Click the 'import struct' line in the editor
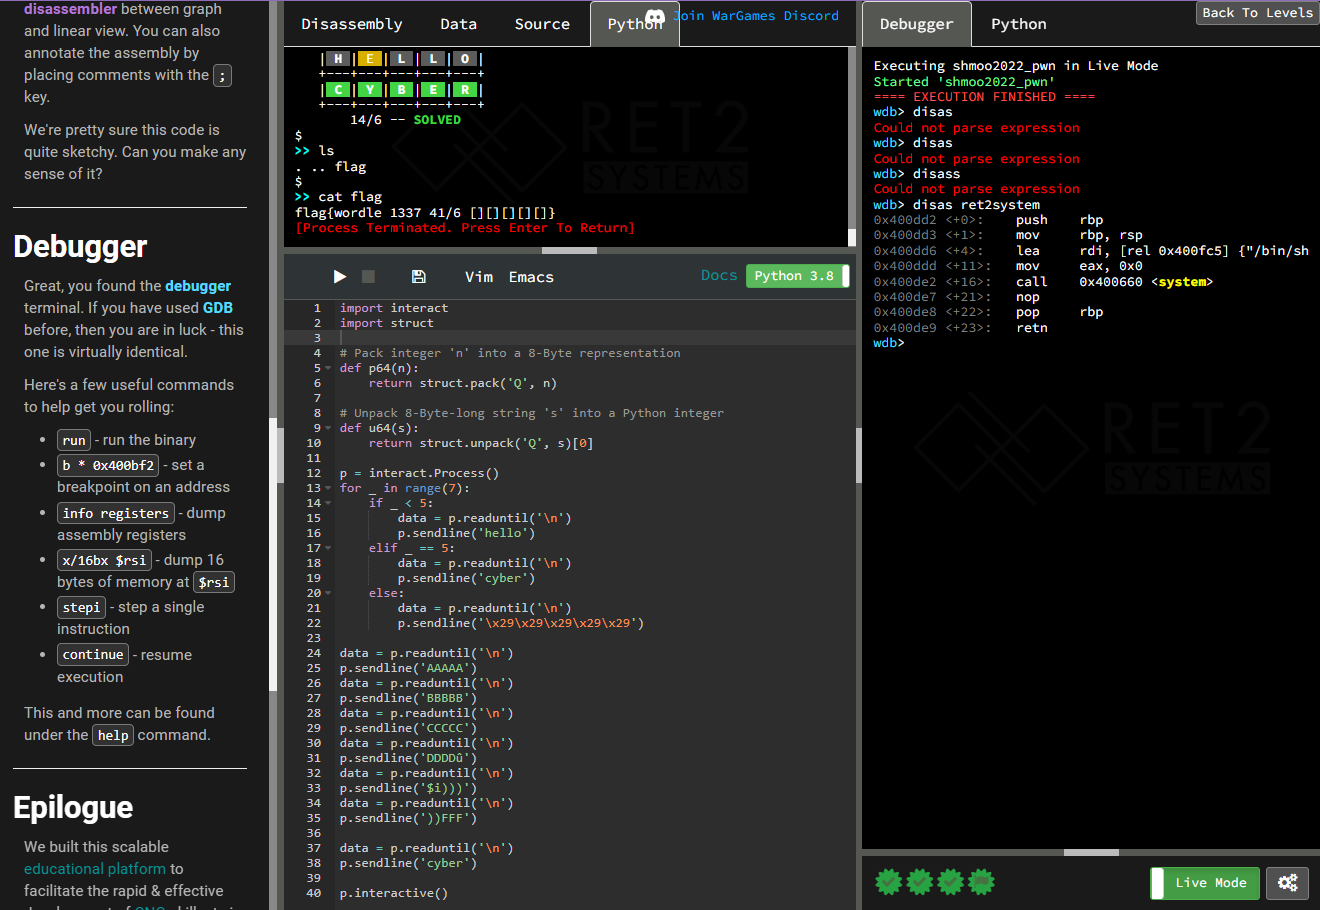The image size is (1320, 910). point(387,323)
